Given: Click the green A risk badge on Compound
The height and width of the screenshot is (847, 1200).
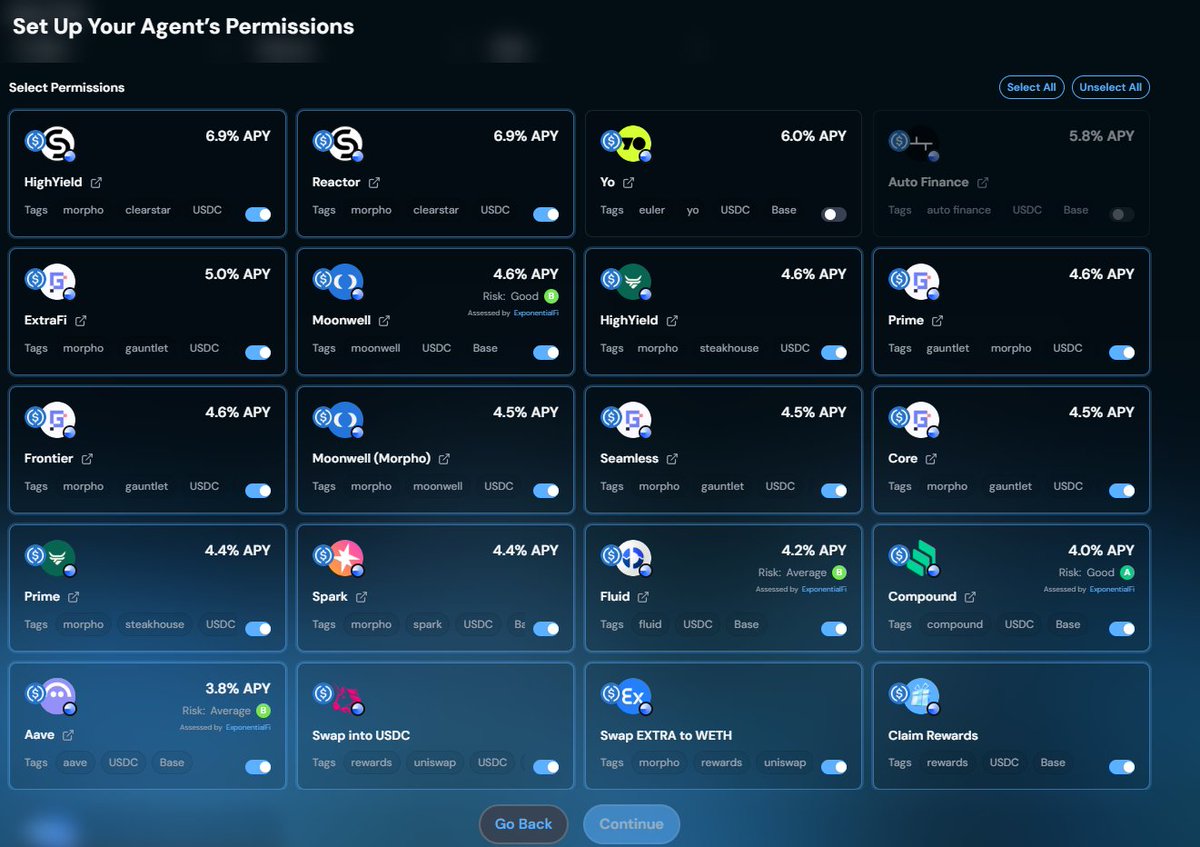Looking at the screenshot, I should 1127,573.
